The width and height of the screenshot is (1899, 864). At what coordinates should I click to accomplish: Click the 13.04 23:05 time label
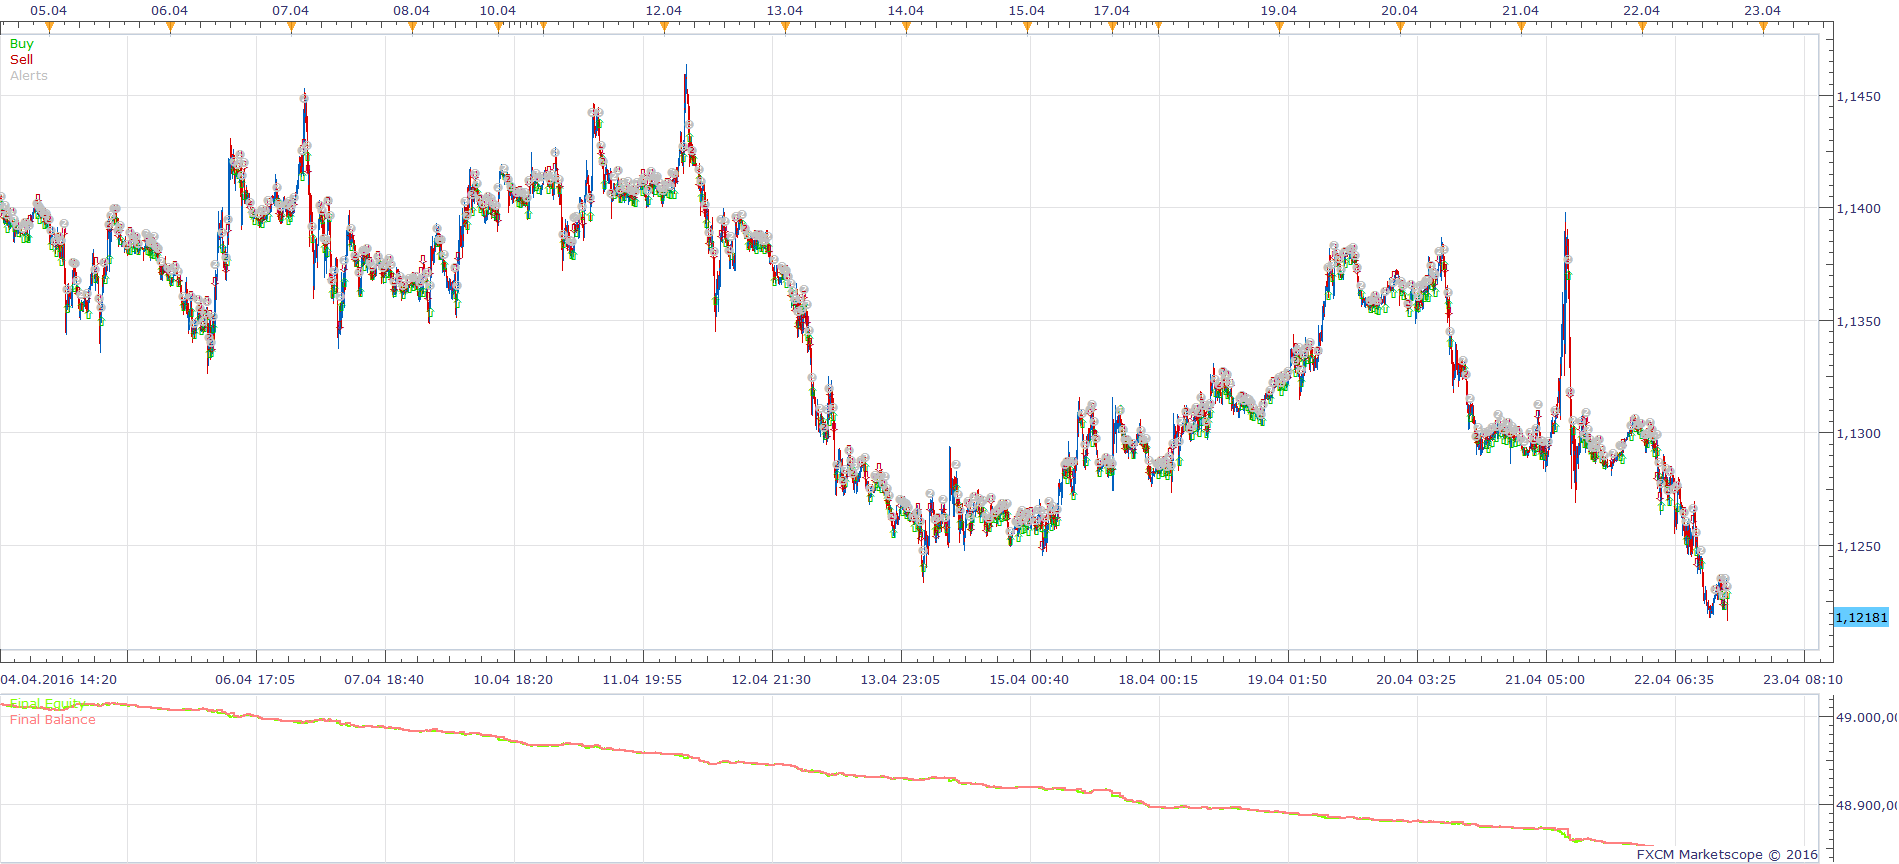click(x=900, y=679)
